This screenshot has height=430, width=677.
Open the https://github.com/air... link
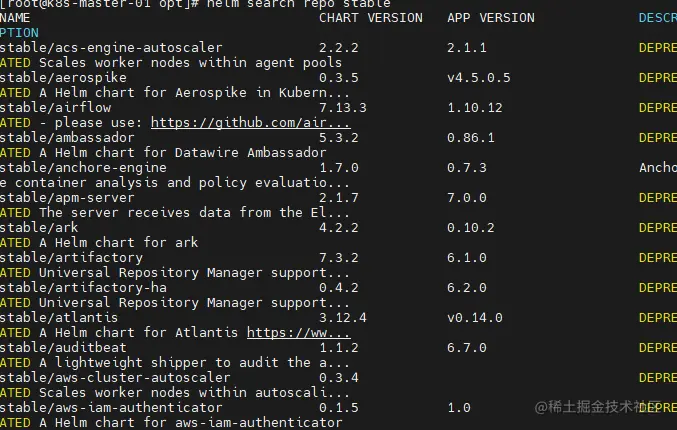coord(250,123)
